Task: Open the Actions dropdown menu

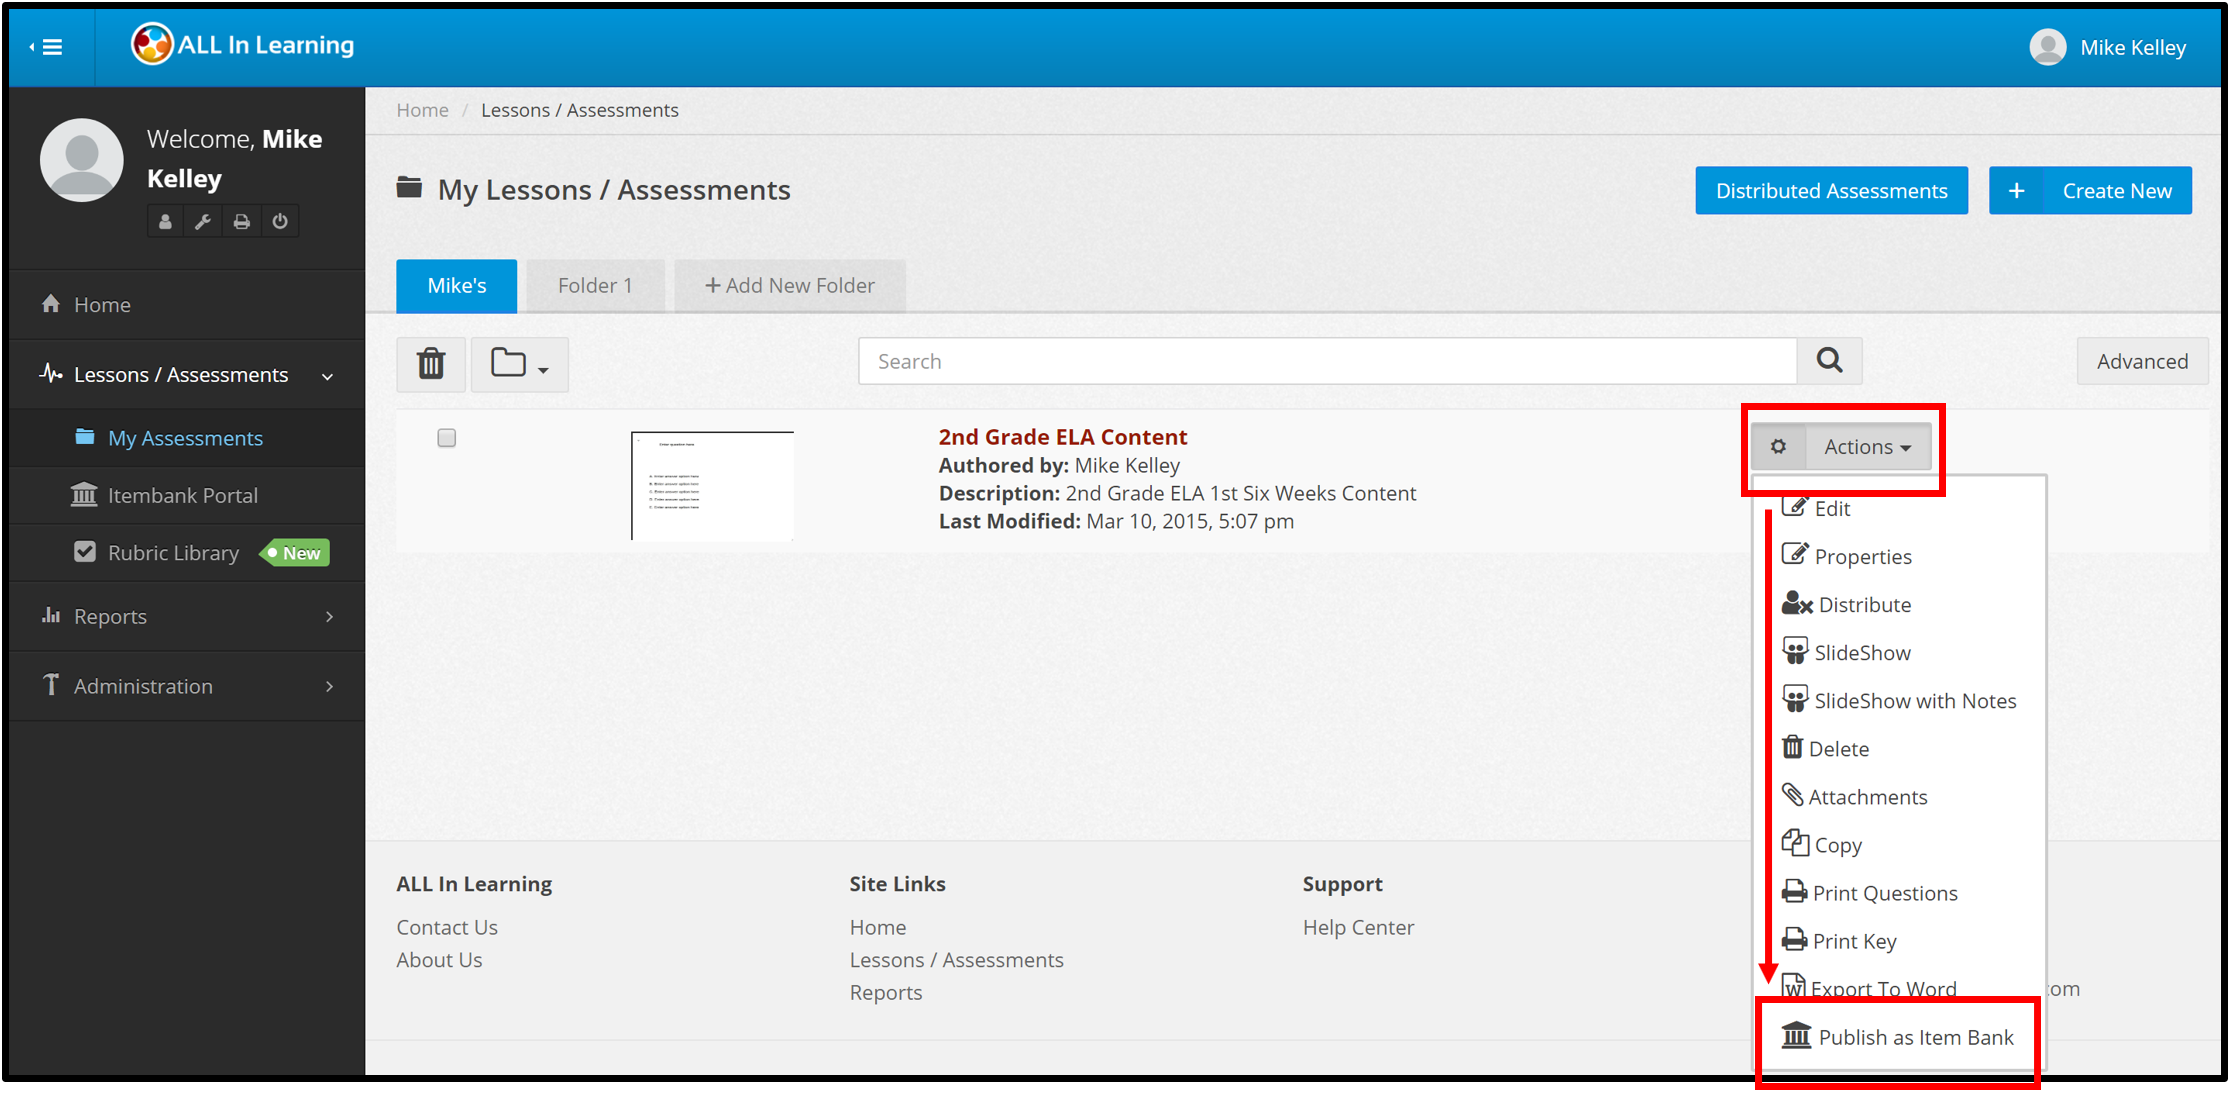Action: click(1867, 447)
